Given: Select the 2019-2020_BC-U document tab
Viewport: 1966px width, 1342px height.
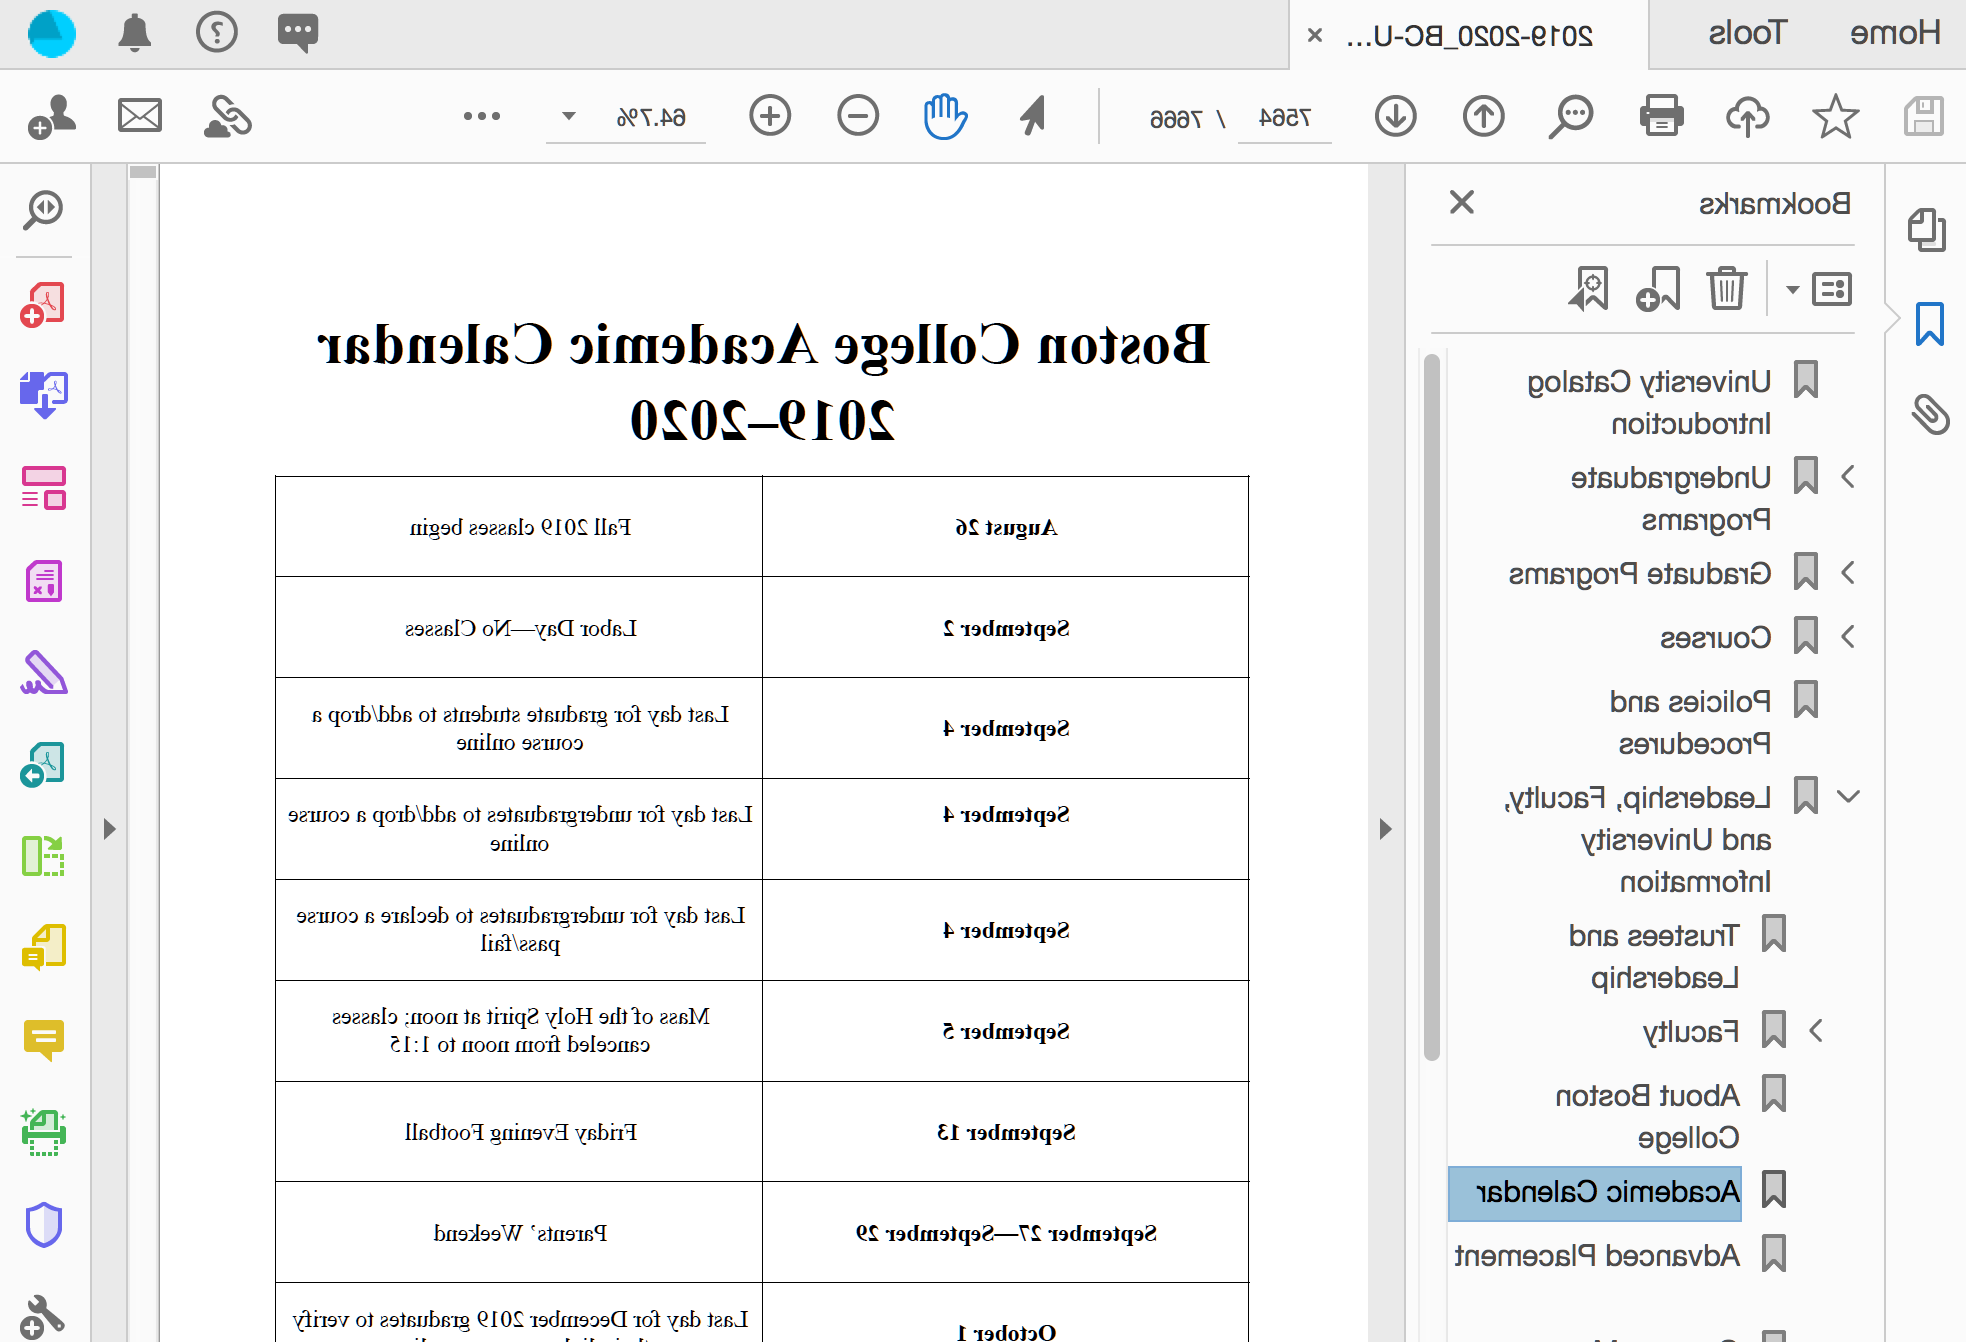Looking at the screenshot, I should click(1469, 36).
